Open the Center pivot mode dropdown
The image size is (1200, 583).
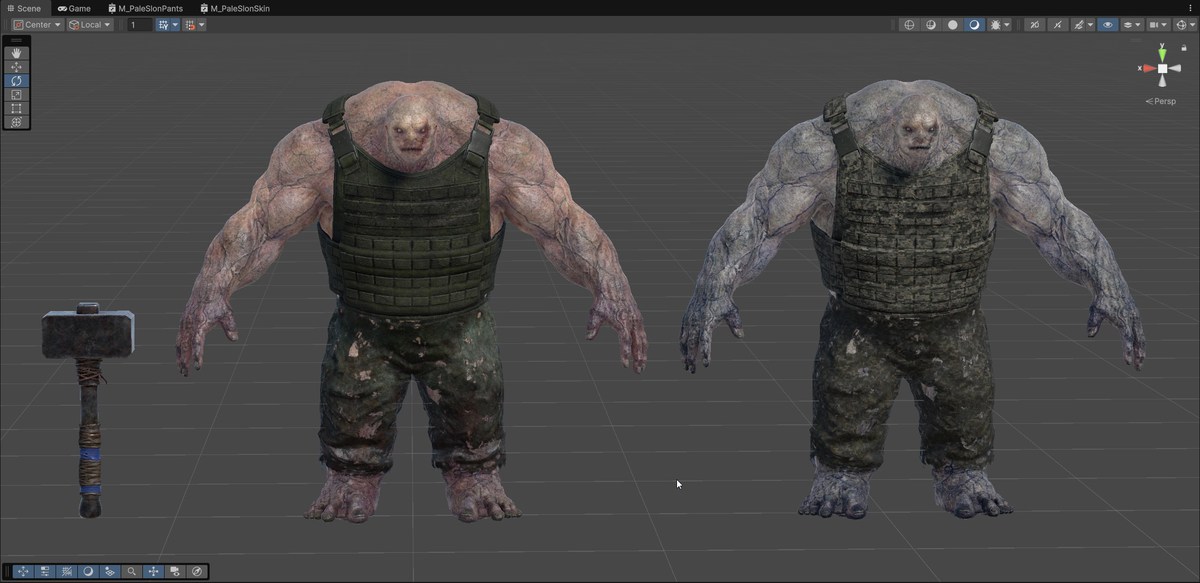(37, 25)
